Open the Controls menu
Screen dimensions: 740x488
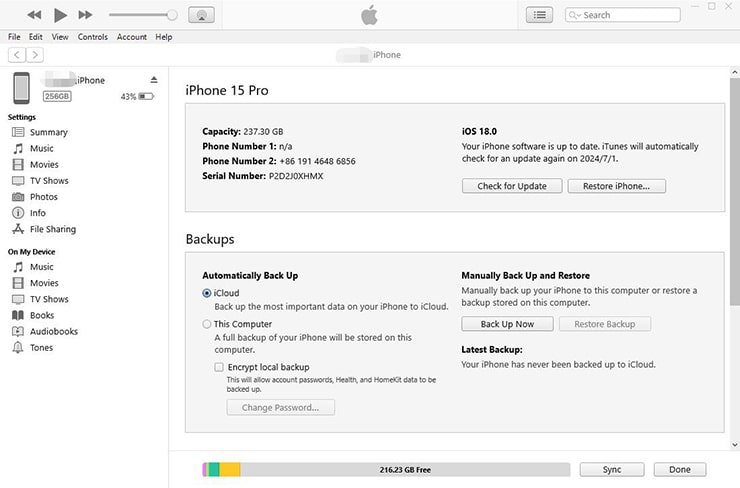coord(92,37)
